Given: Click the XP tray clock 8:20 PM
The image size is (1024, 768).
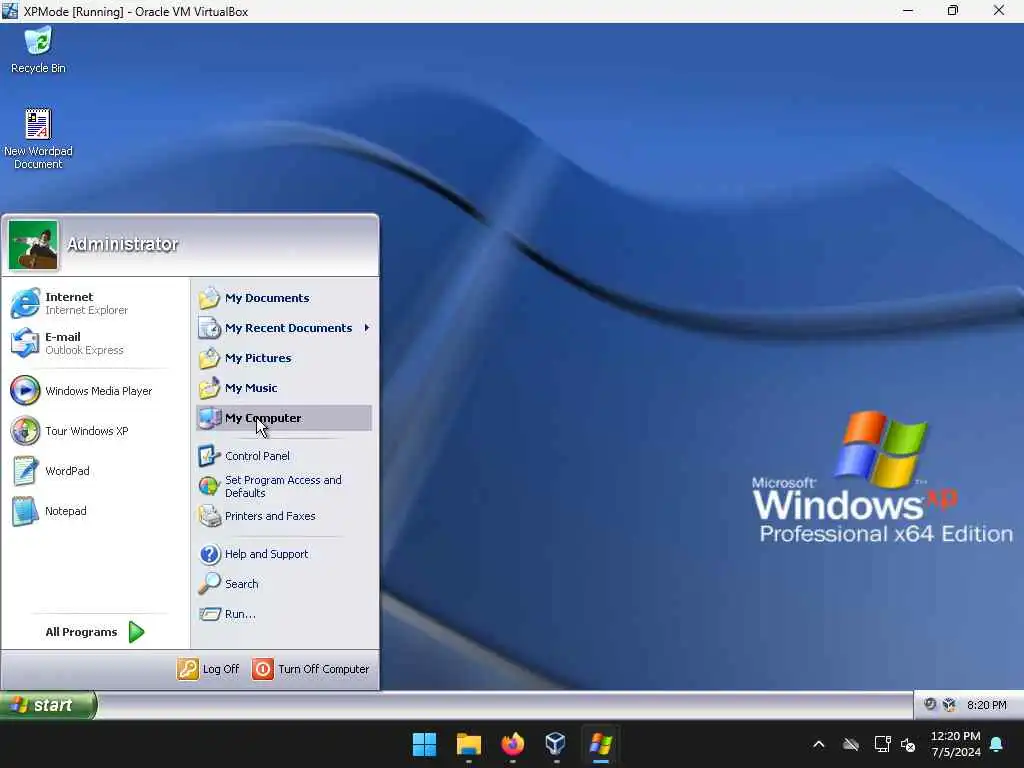Looking at the screenshot, I should pos(986,705).
